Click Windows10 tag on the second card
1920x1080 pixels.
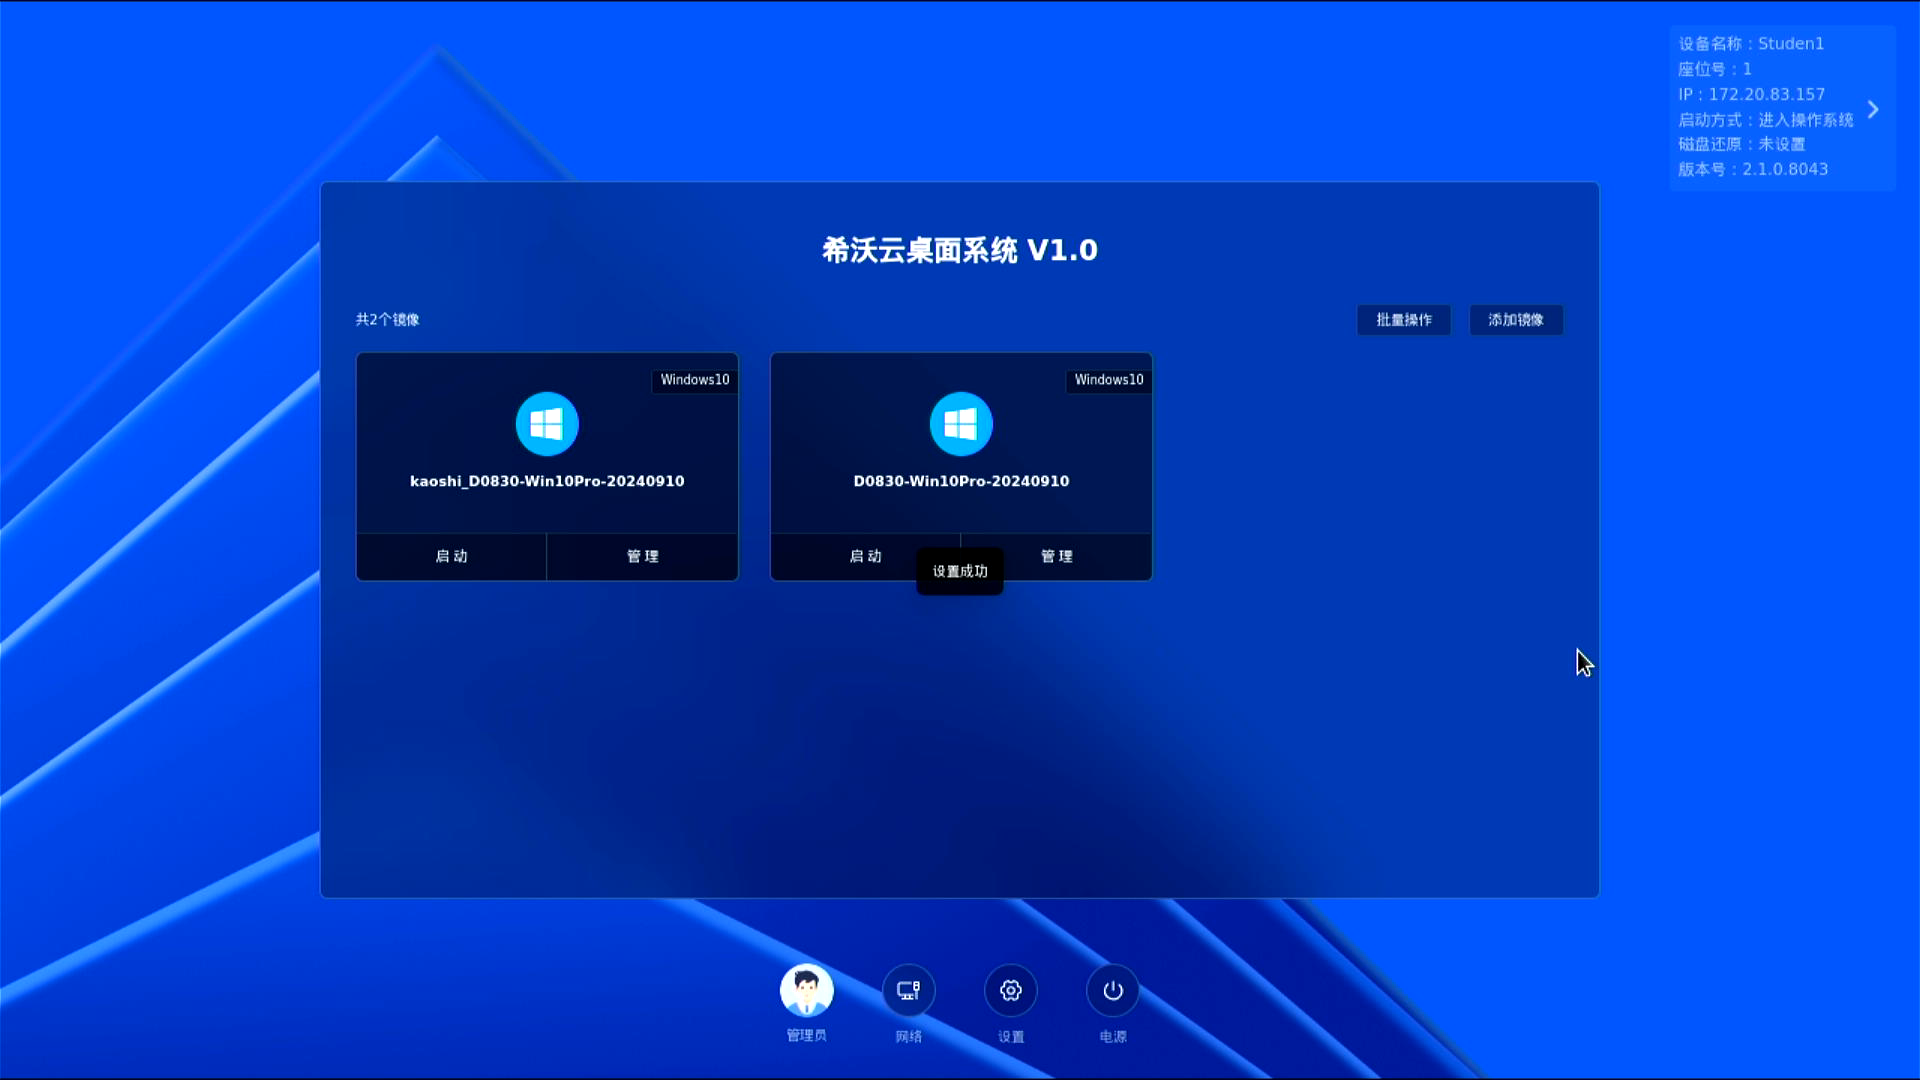tap(1108, 380)
